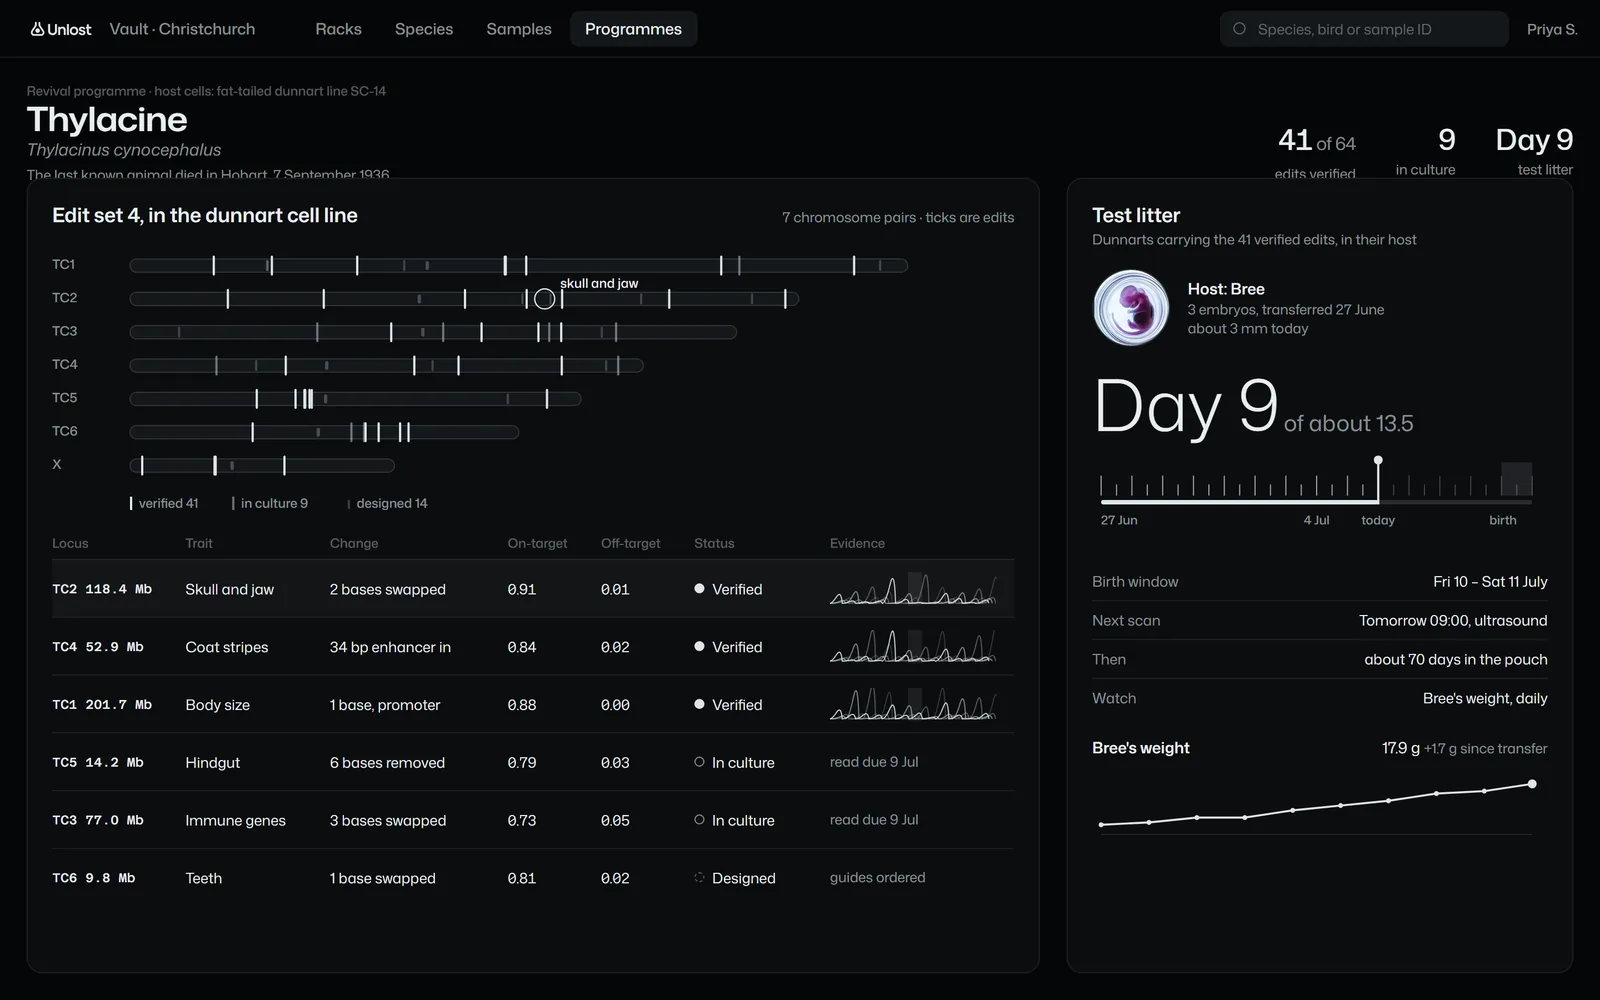Sort by the Off-target column header

(630, 543)
